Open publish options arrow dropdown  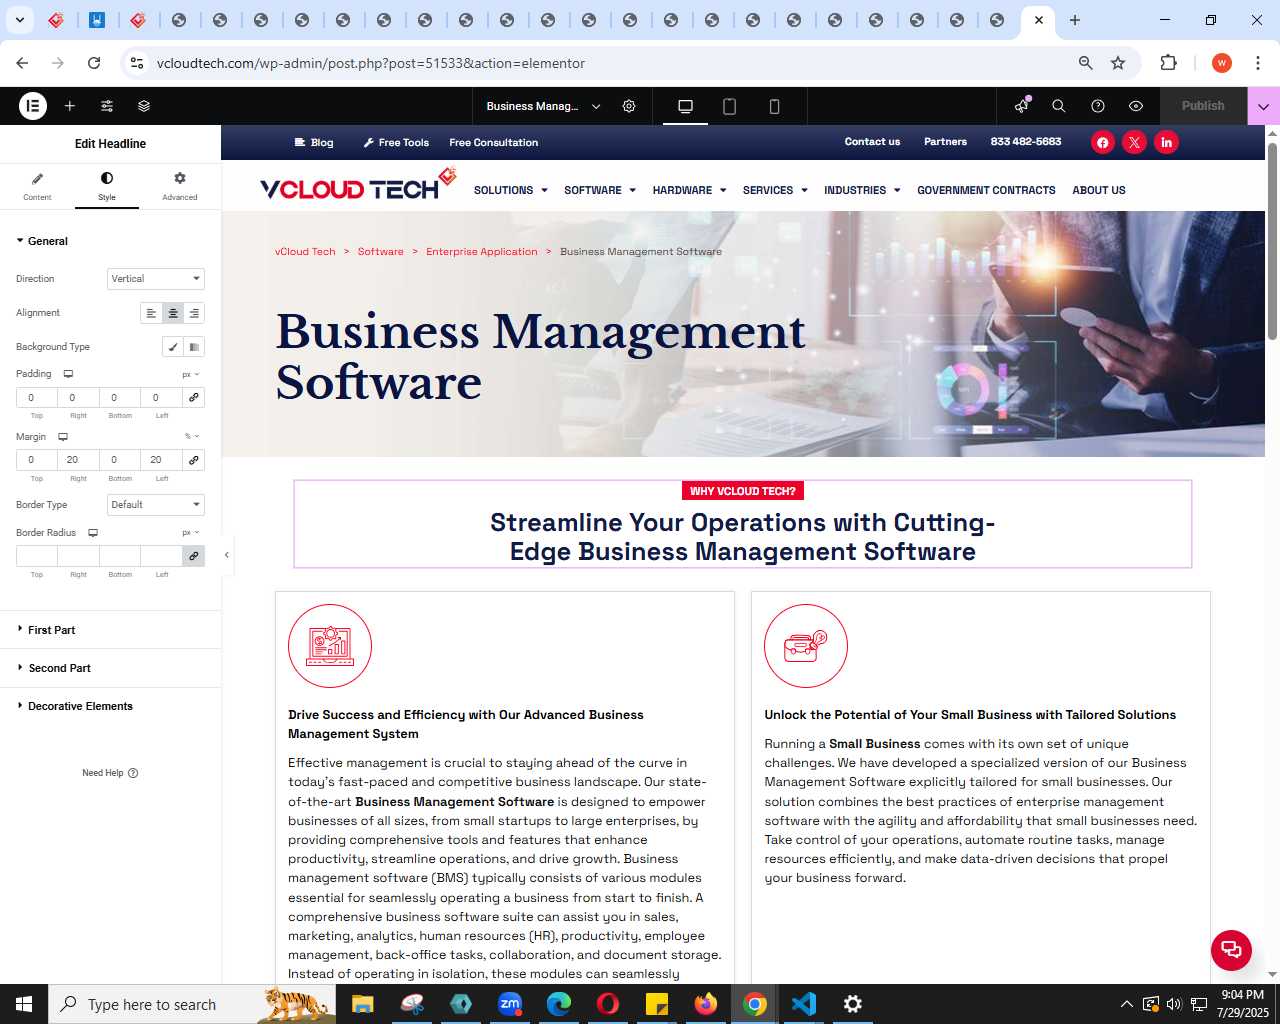[x=1263, y=106]
